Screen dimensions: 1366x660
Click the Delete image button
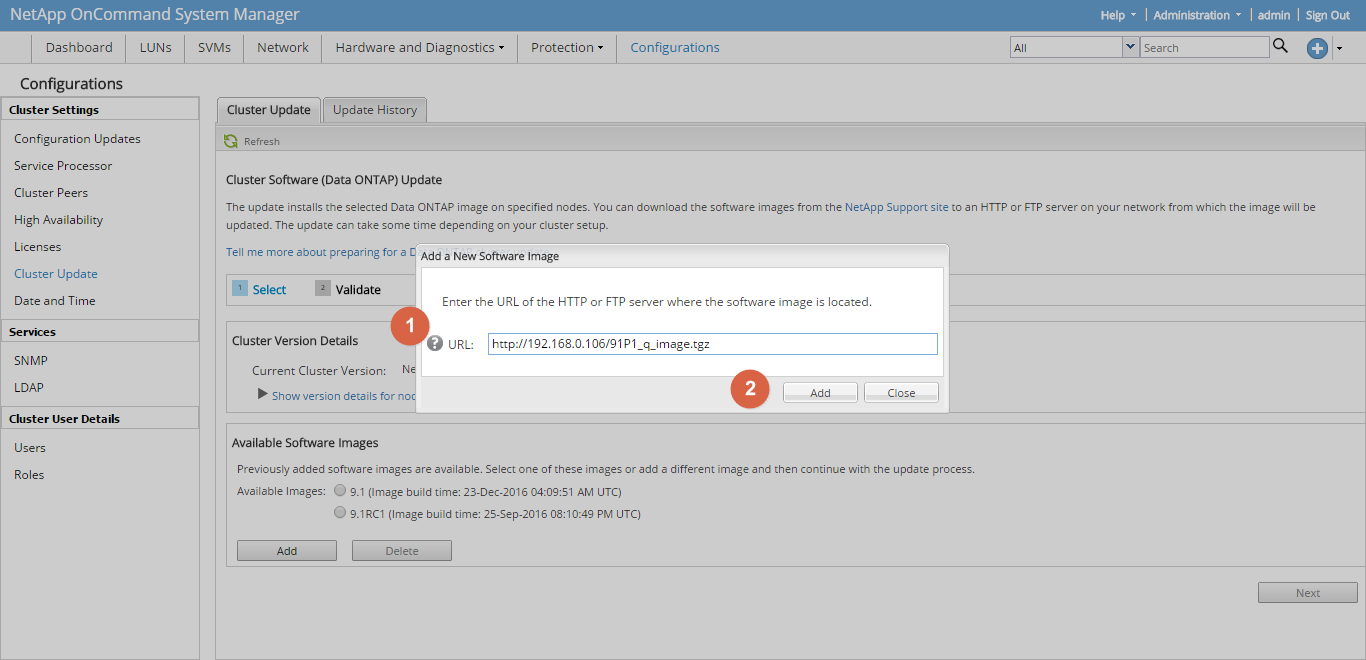tap(402, 551)
